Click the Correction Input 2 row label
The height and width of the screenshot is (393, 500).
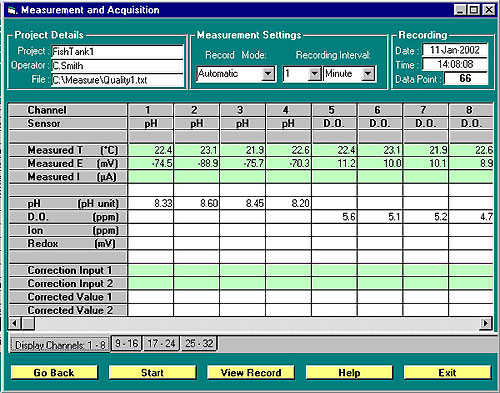(x=68, y=283)
